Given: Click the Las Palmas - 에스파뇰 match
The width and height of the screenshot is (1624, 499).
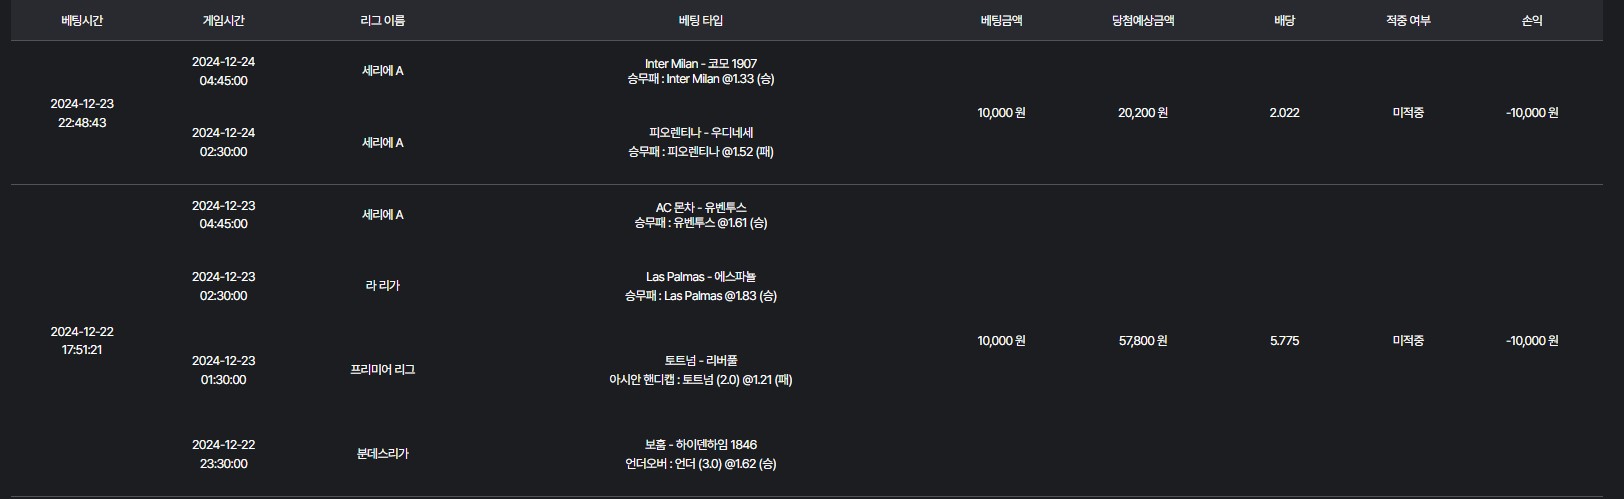Looking at the screenshot, I should [x=700, y=276].
